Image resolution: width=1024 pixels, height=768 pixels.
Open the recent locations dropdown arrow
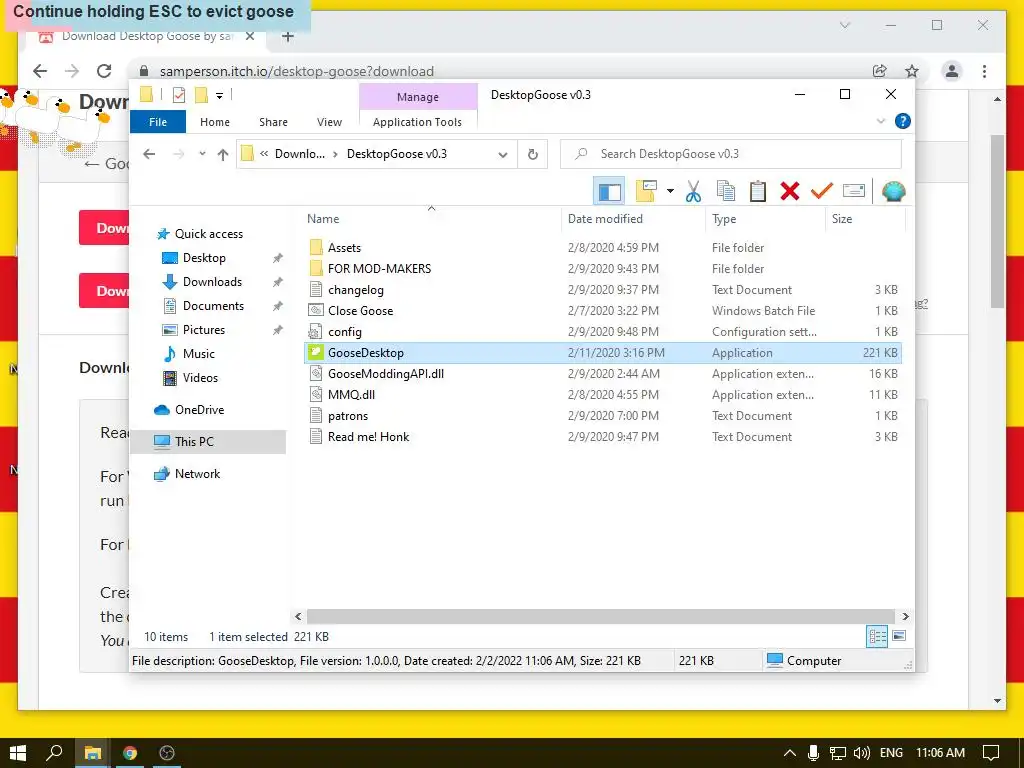click(202, 154)
